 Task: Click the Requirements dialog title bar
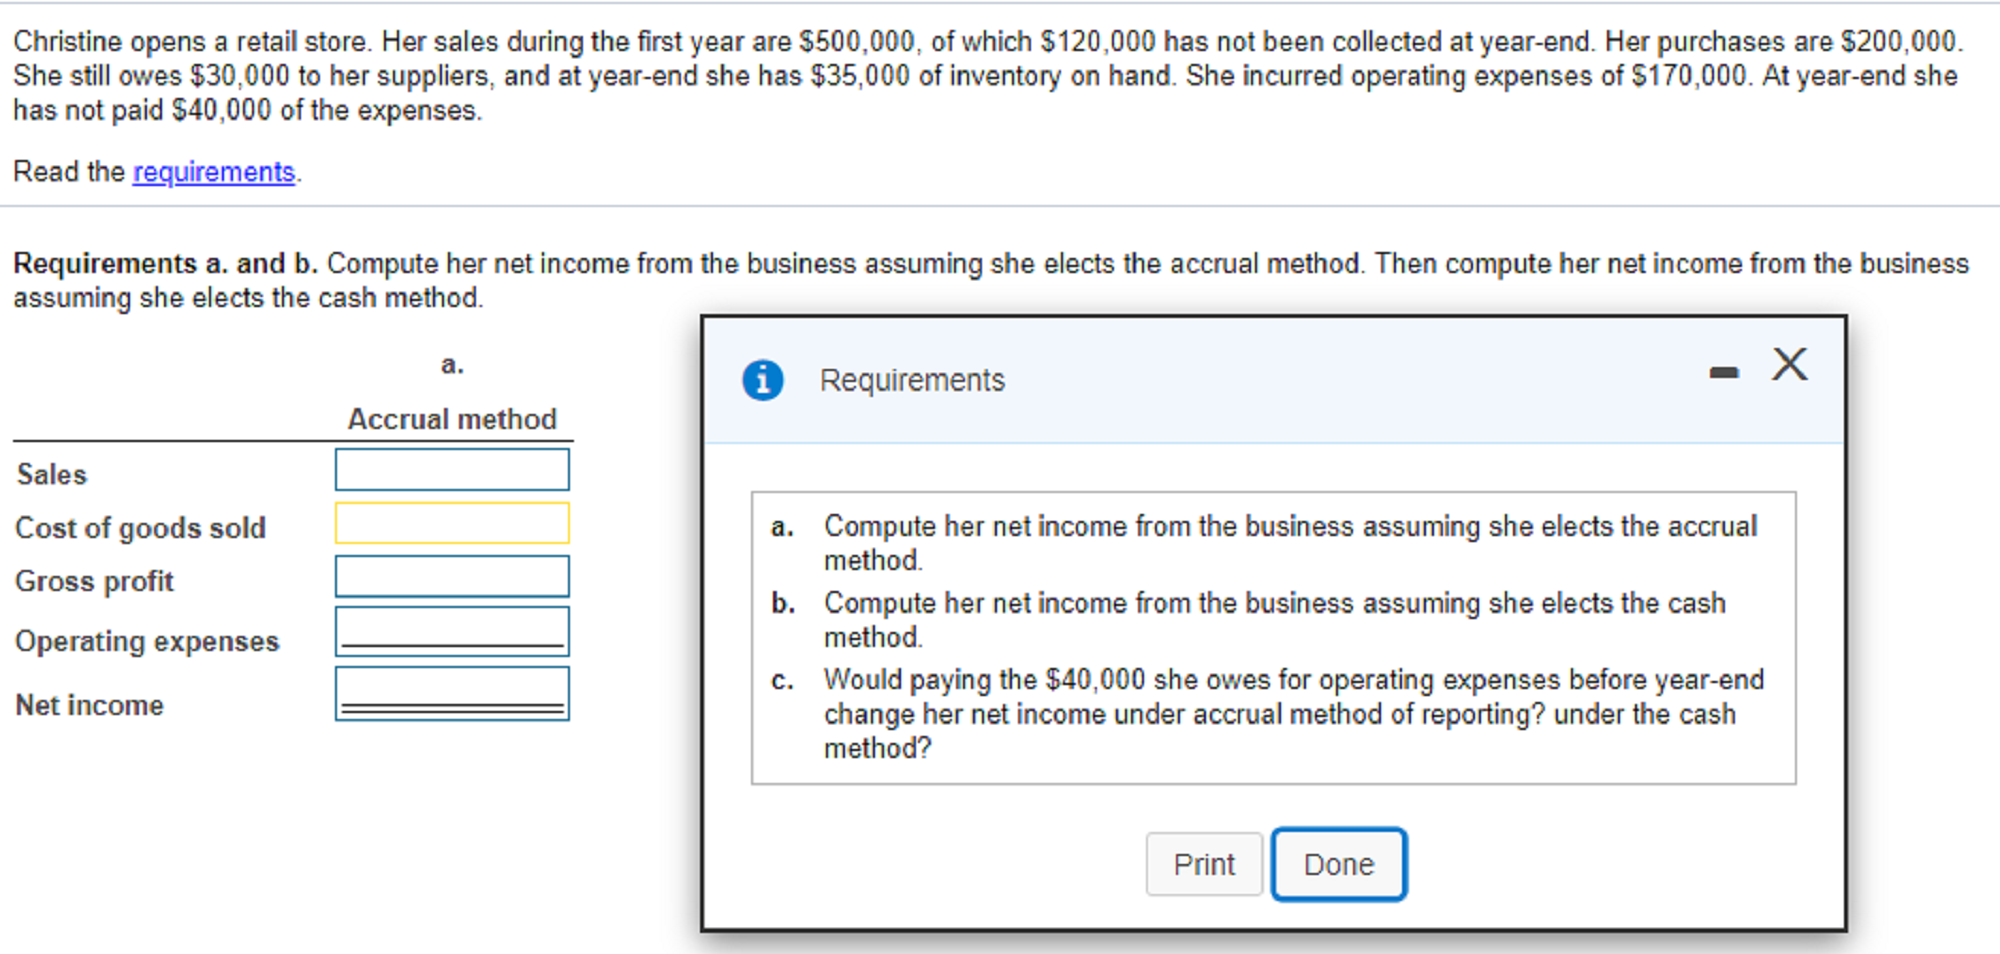point(911,380)
